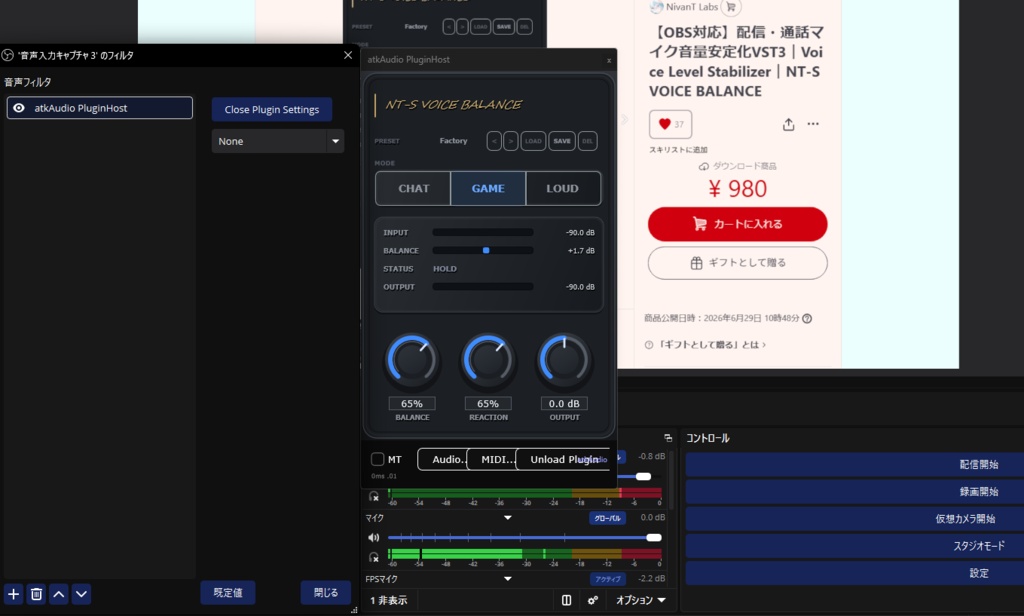Click the OUTPUT knob
The height and width of the screenshot is (616, 1024).
pos(564,360)
